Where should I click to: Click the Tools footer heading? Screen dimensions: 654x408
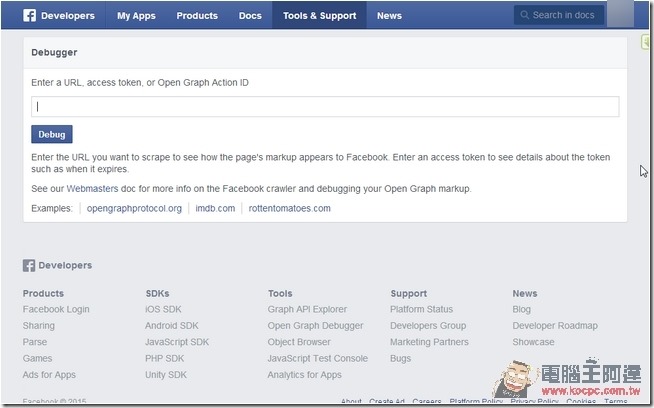point(280,294)
